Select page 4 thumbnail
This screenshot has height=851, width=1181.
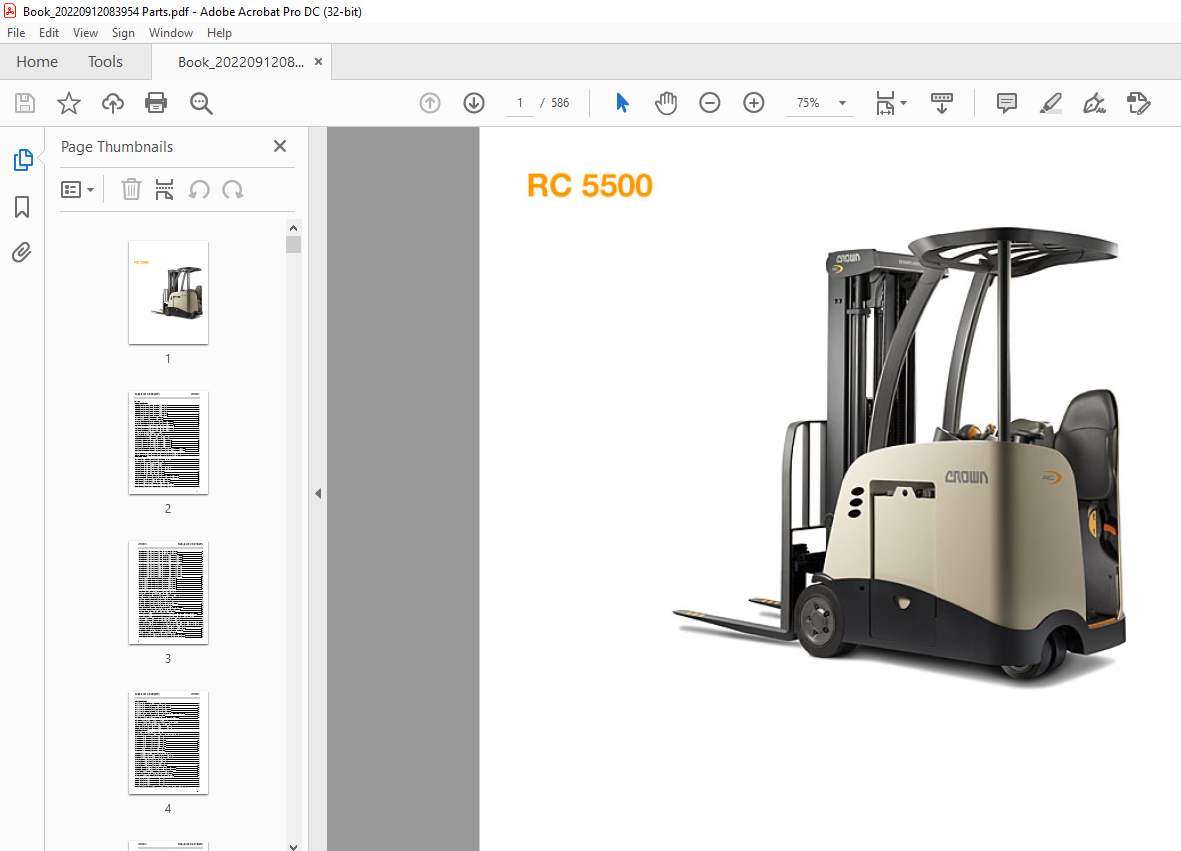pyautogui.click(x=169, y=743)
